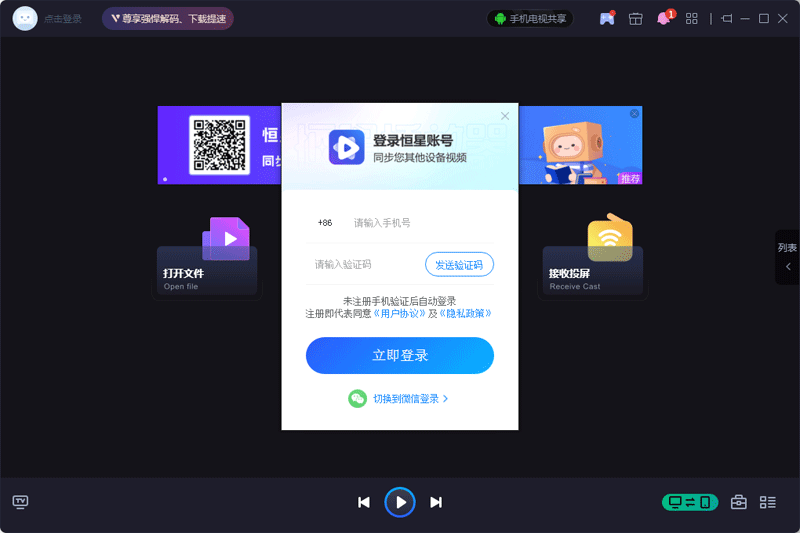Skip to the next track

pos(436,502)
